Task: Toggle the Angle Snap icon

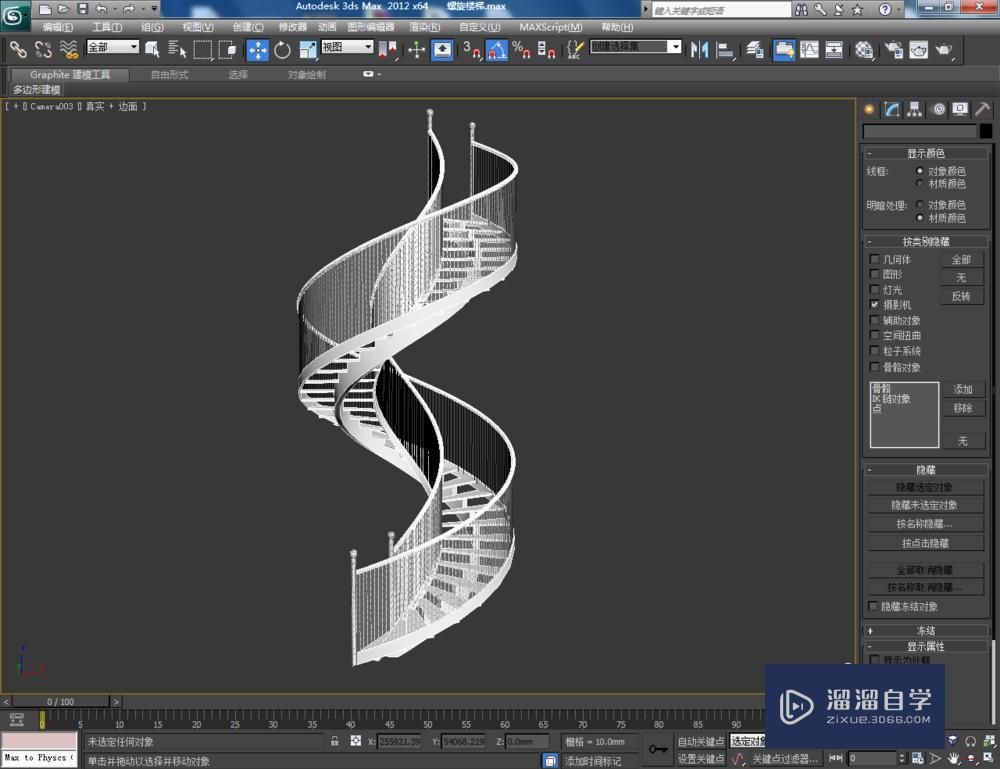Action: tap(497, 50)
